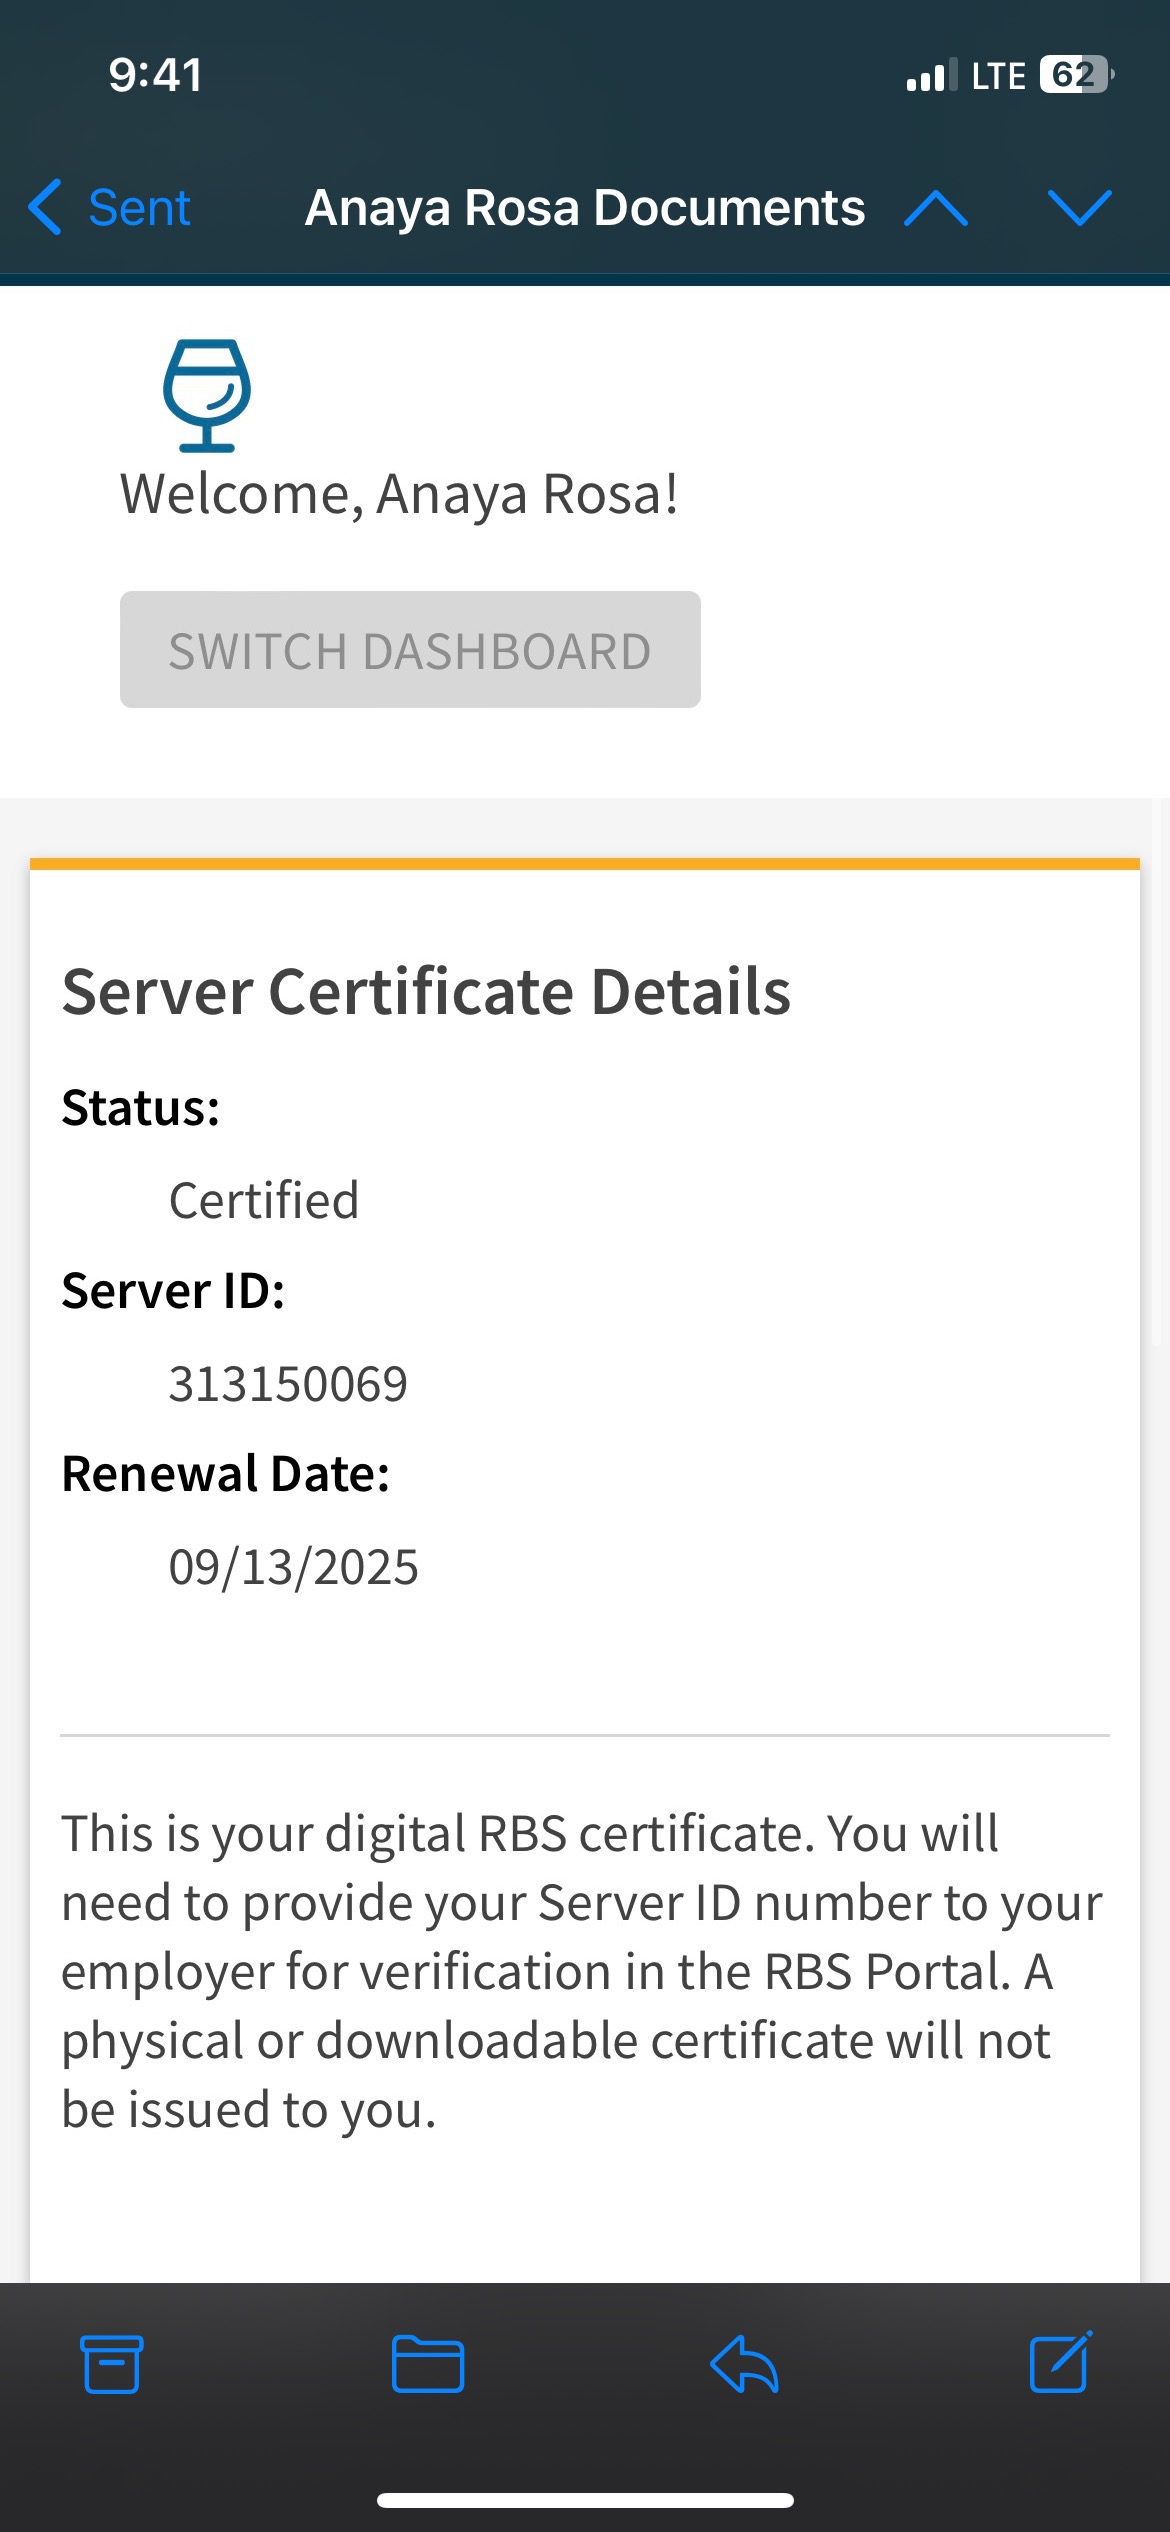Tap the 9:41 clock in status bar
1170x2532 pixels.
tap(155, 75)
